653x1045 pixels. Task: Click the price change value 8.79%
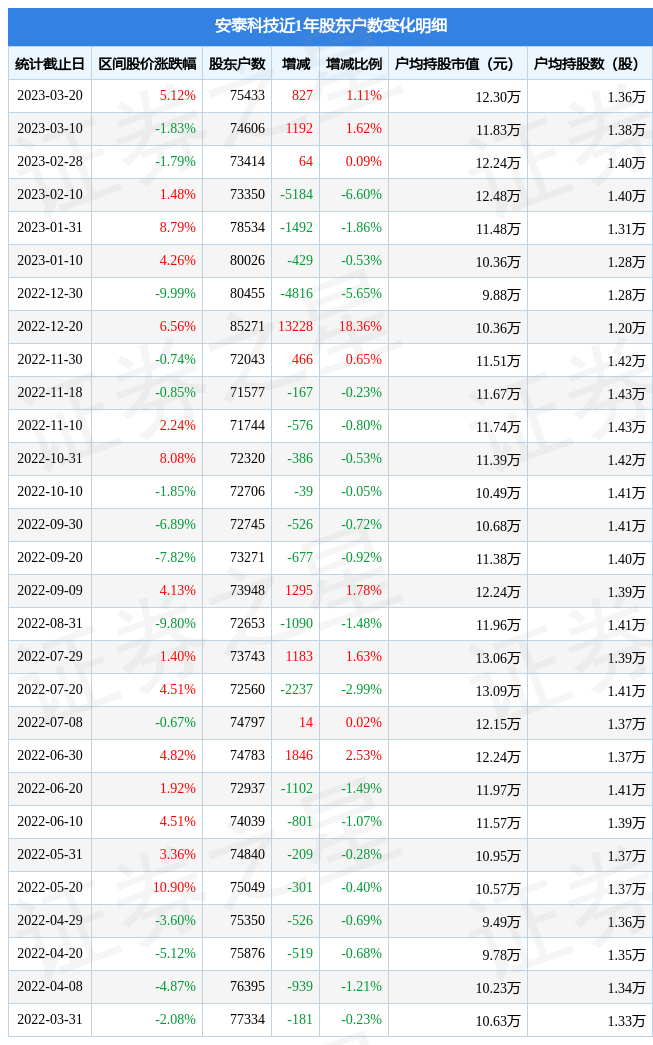[x=178, y=227]
